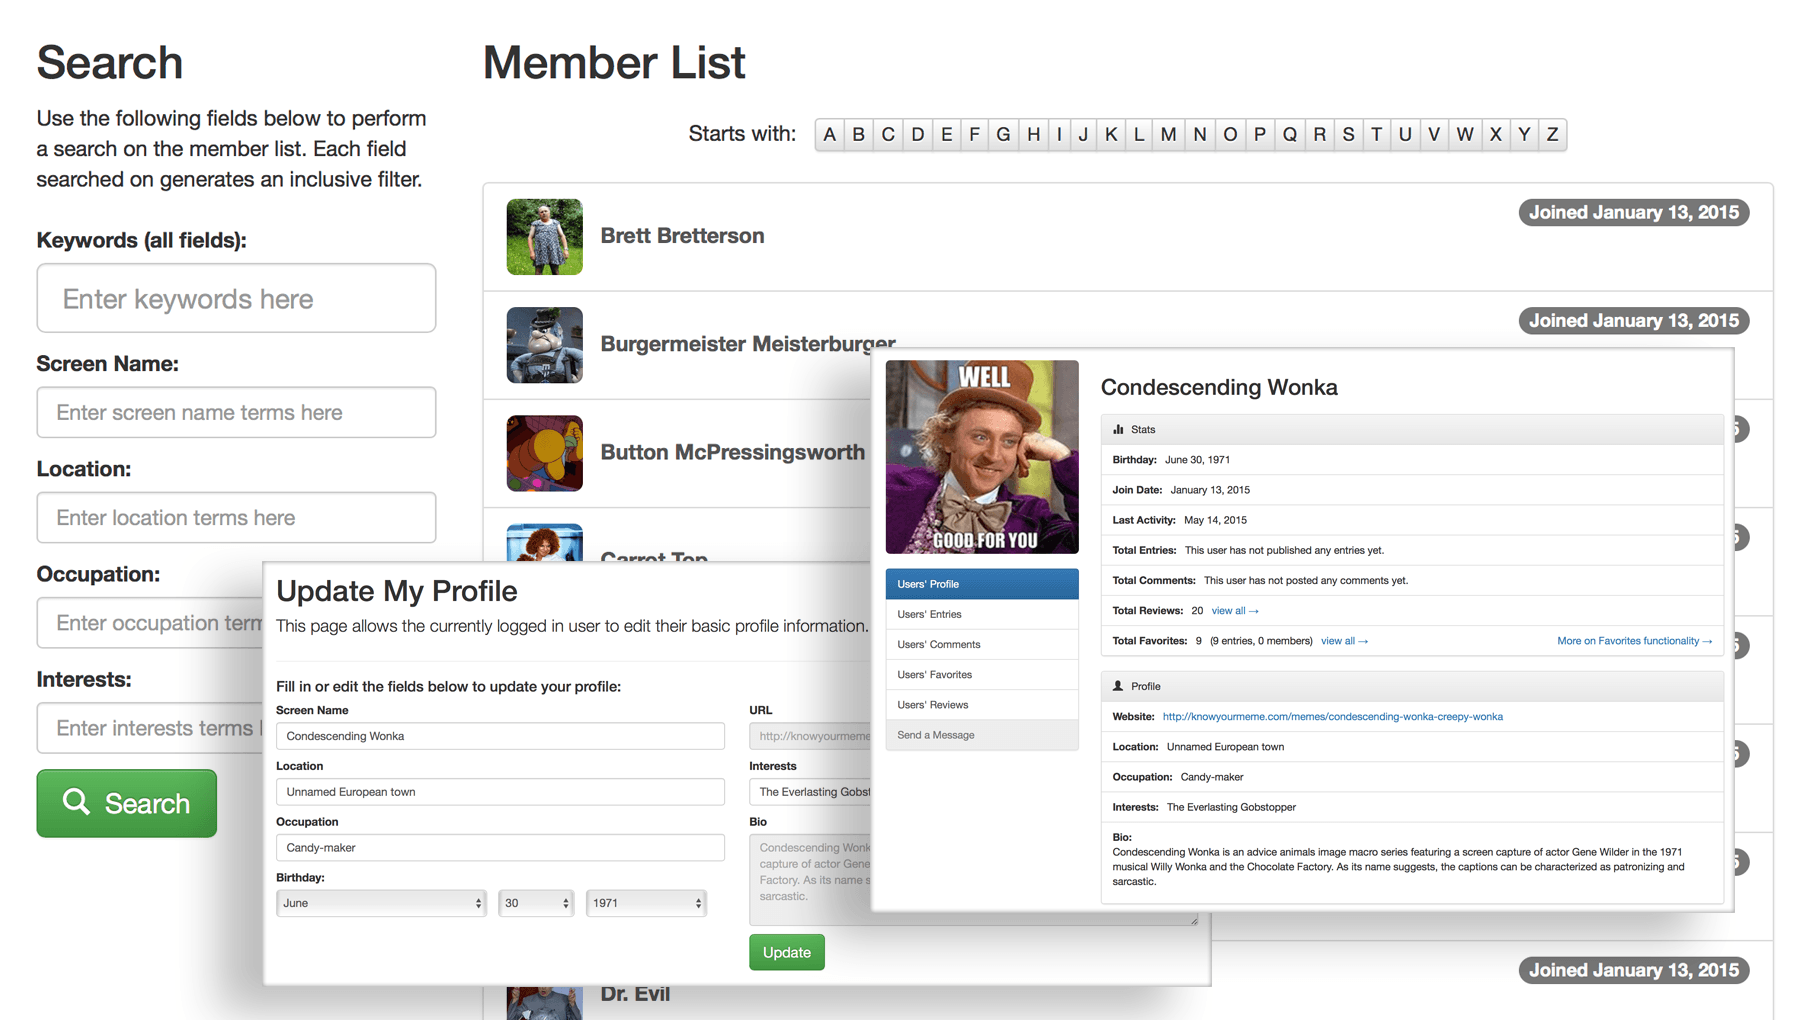Click the Condescending Wonka meme image
The image size is (1800, 1020).
(x=981, y=457)
